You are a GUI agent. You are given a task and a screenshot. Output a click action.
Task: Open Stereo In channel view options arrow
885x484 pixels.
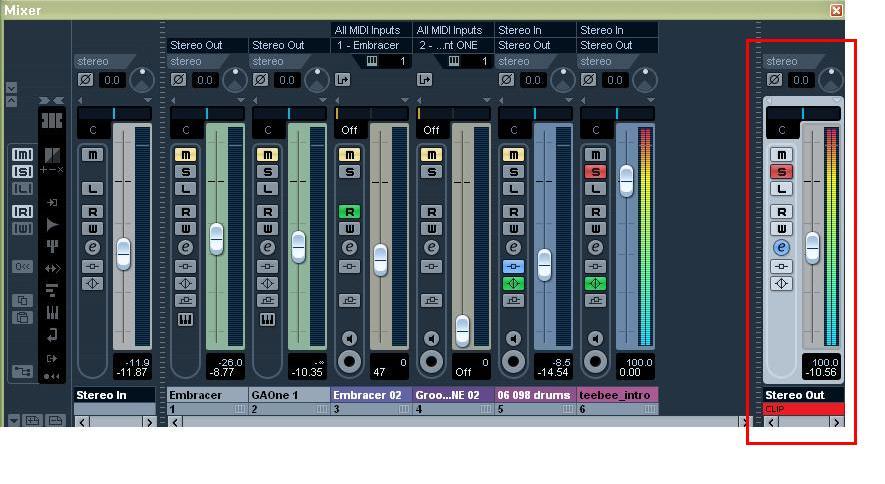pos(147,100)
